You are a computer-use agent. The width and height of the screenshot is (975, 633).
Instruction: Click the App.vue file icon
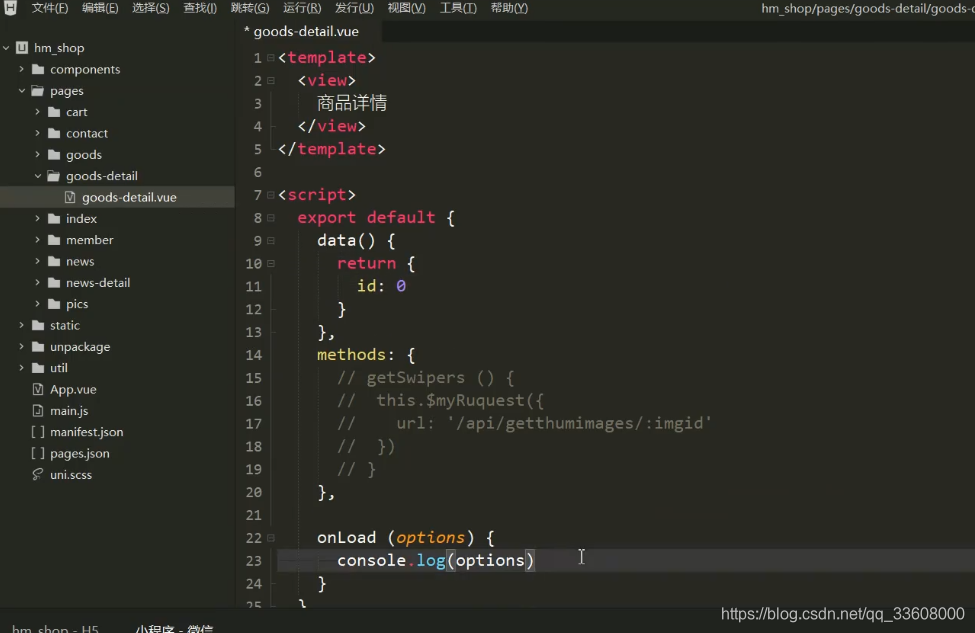pos(38,389)
